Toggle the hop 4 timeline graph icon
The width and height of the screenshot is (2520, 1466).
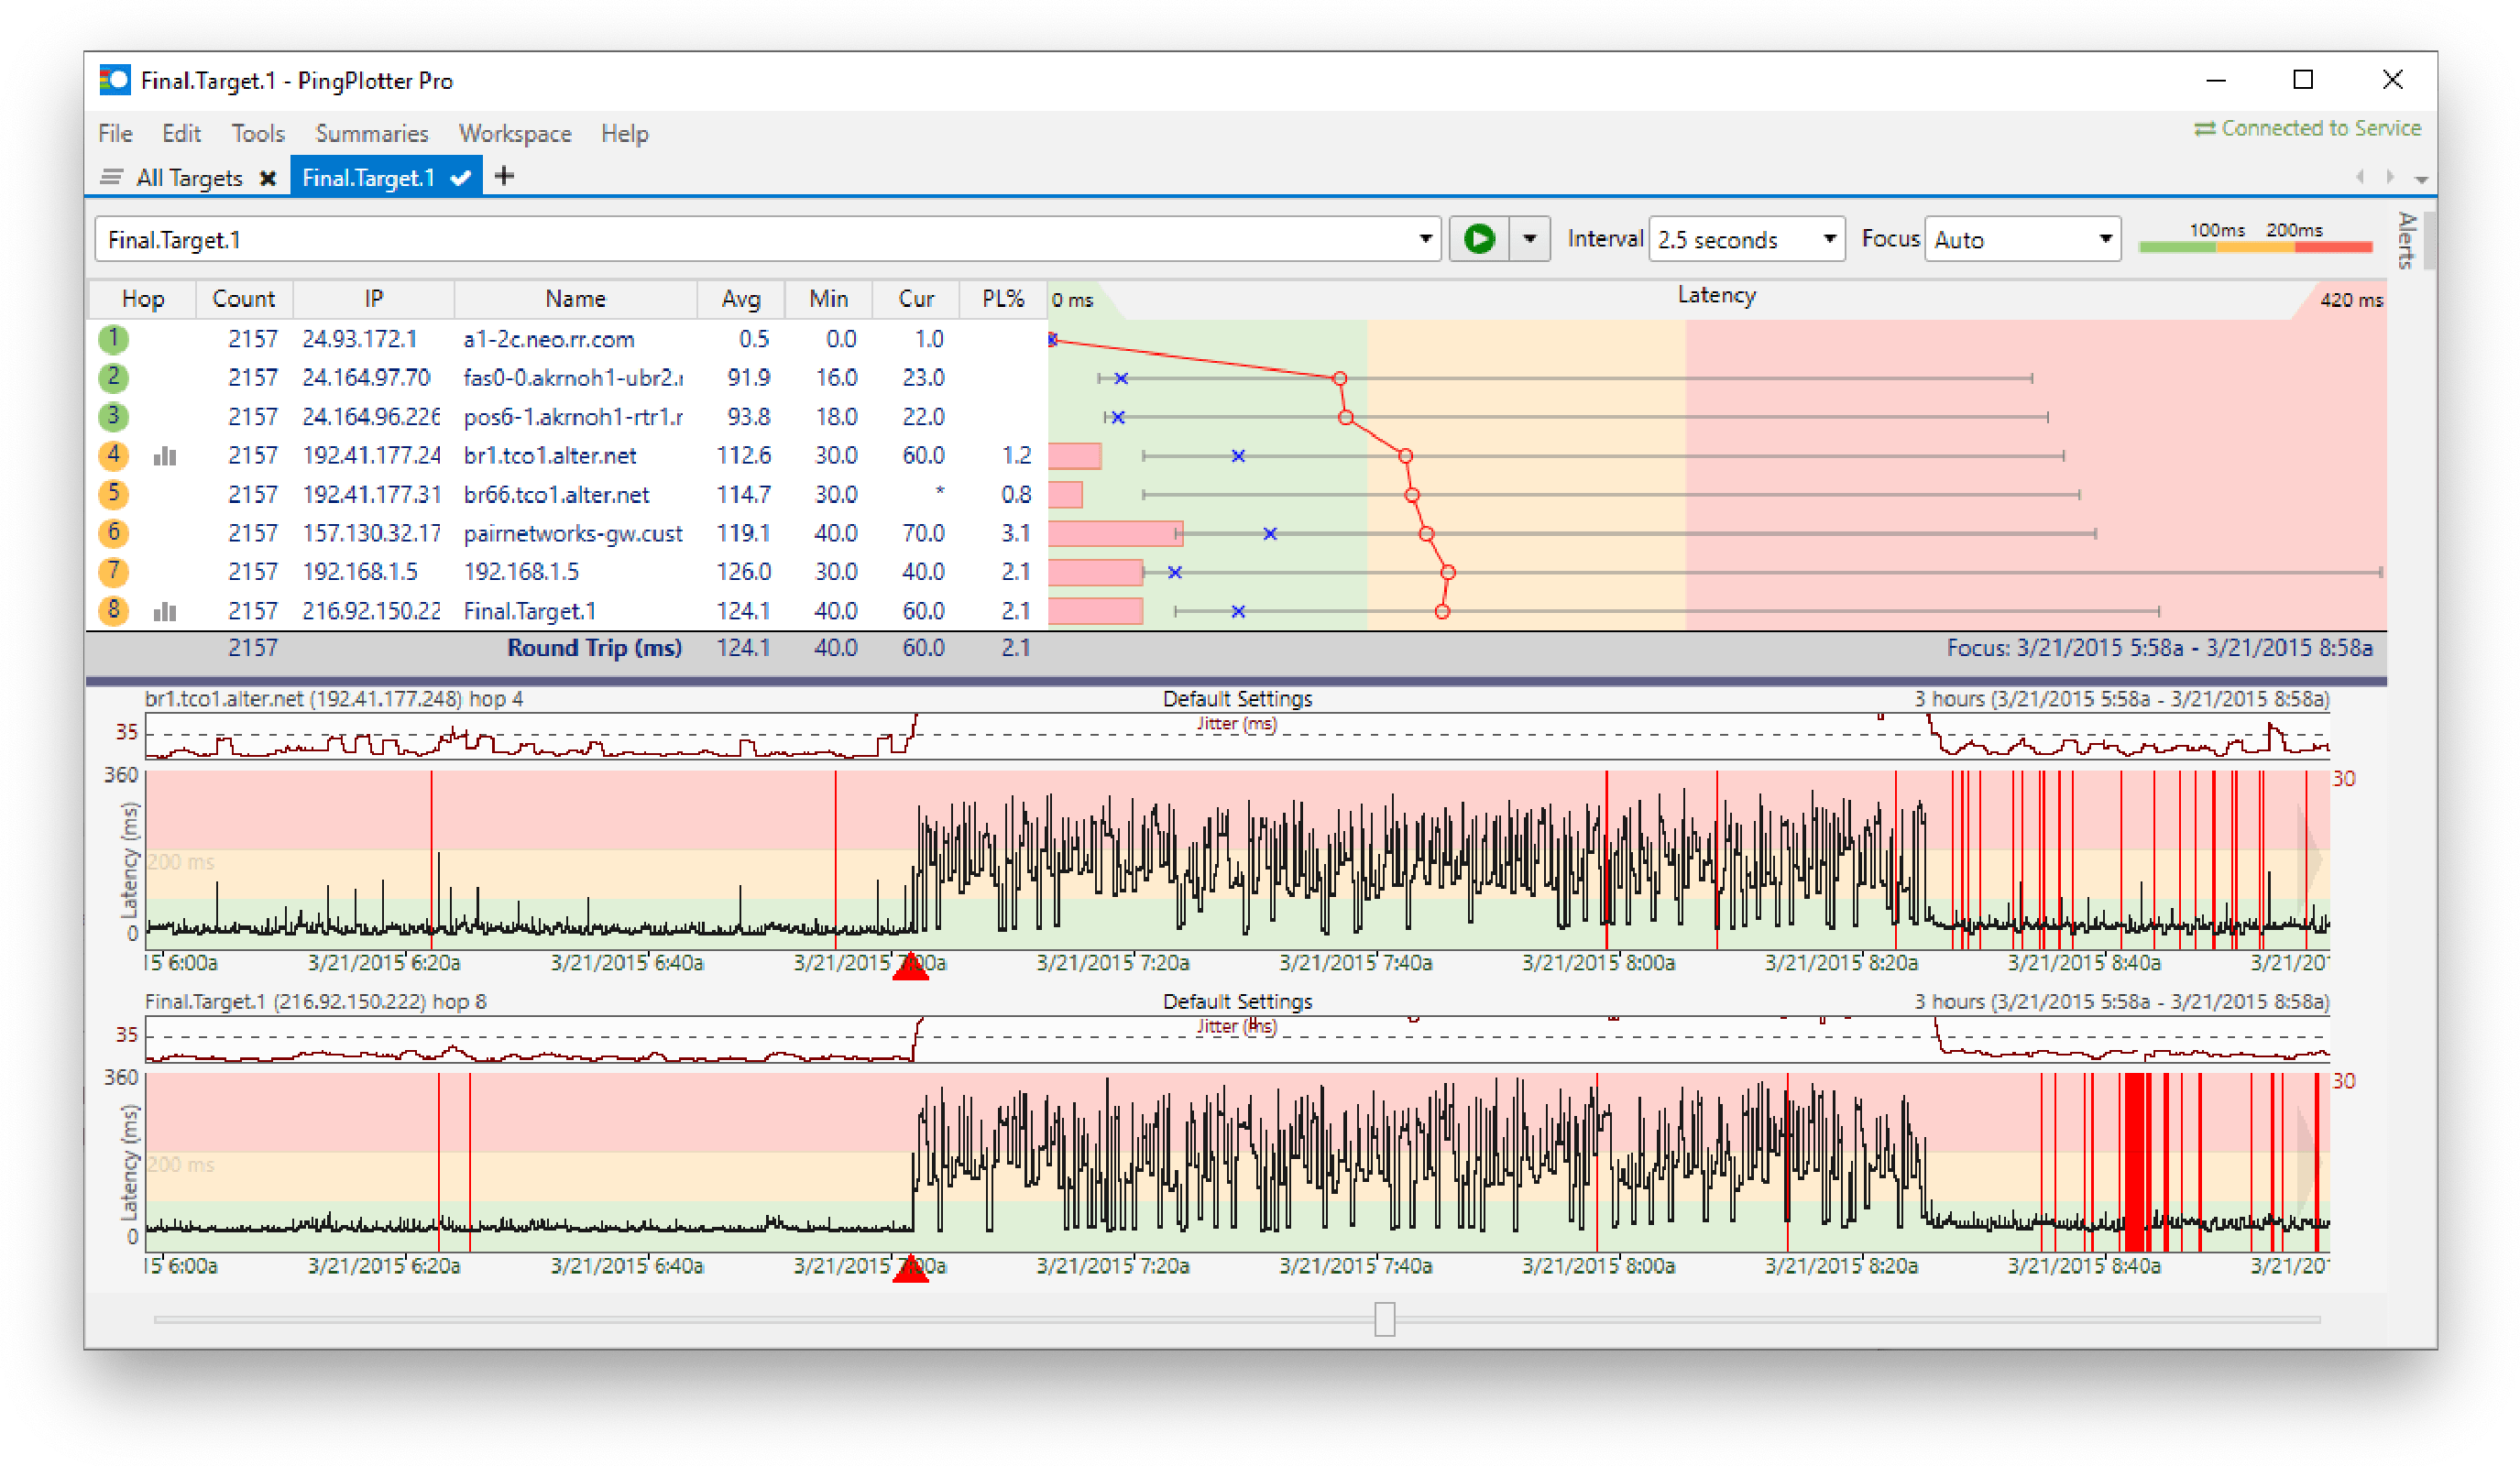(165, 456)
